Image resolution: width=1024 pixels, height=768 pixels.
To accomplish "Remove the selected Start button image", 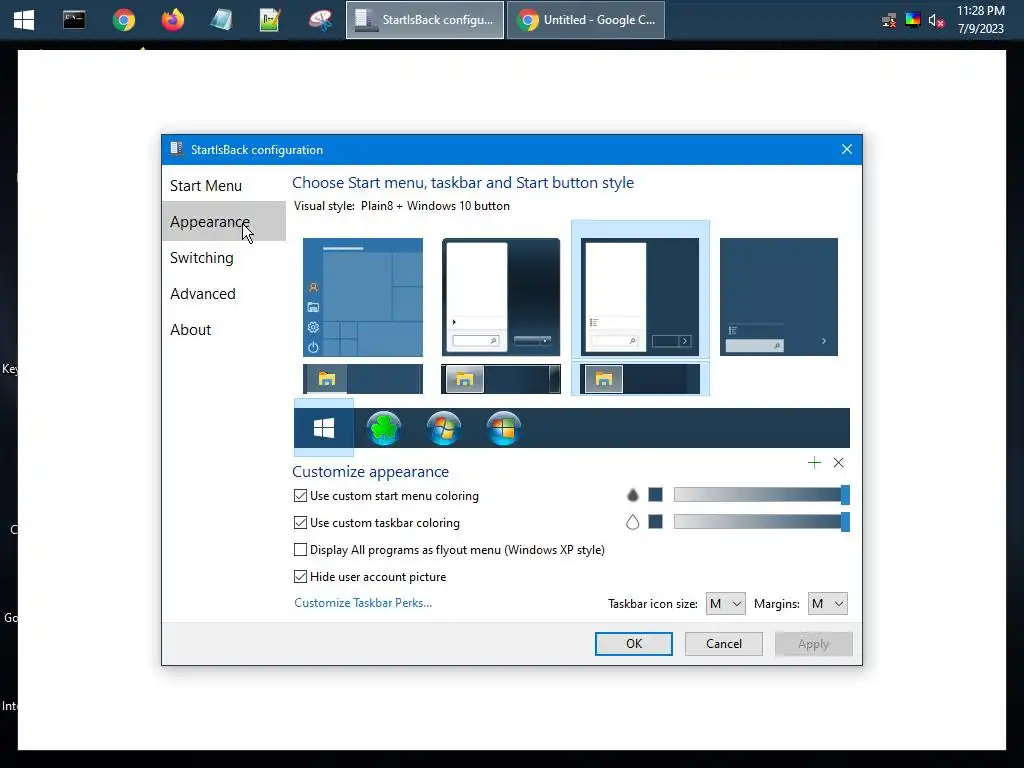I will pos(839,463).
